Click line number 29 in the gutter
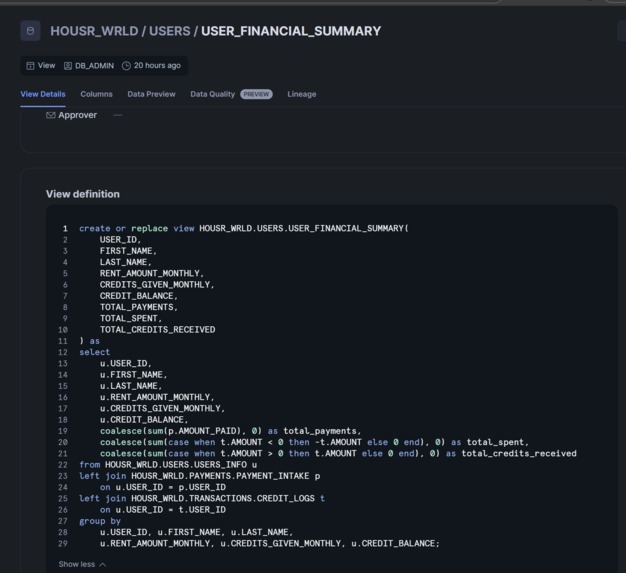Image resolution: width=626 pixels, height=573 pixels. coord(63,543)
